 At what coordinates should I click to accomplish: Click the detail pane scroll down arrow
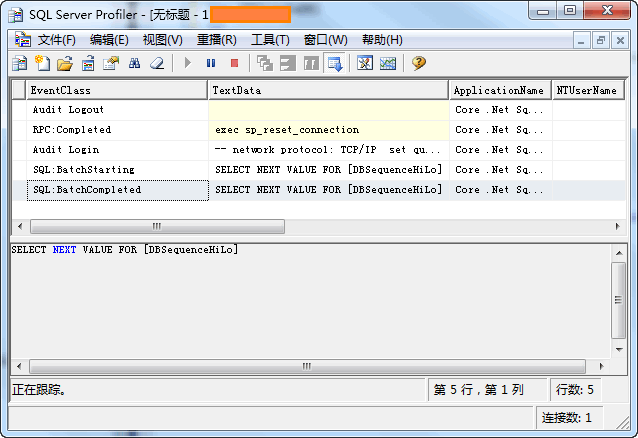point(619,350)
